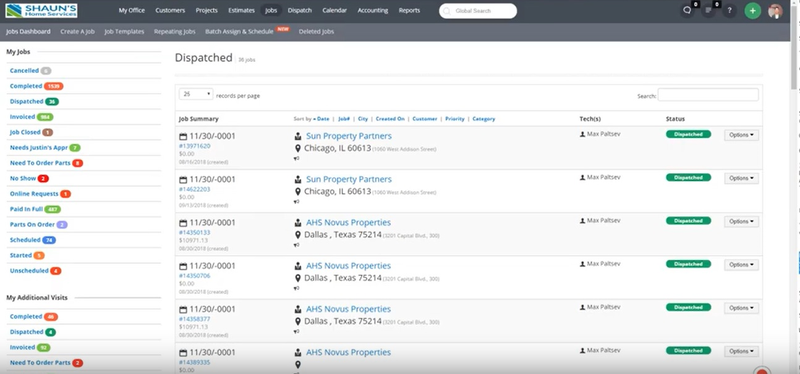This screenshot has width=800, height=374.
Task: Click customer icon beside job #14350133's AHS Novus Properties
Action: coord(298,223)
